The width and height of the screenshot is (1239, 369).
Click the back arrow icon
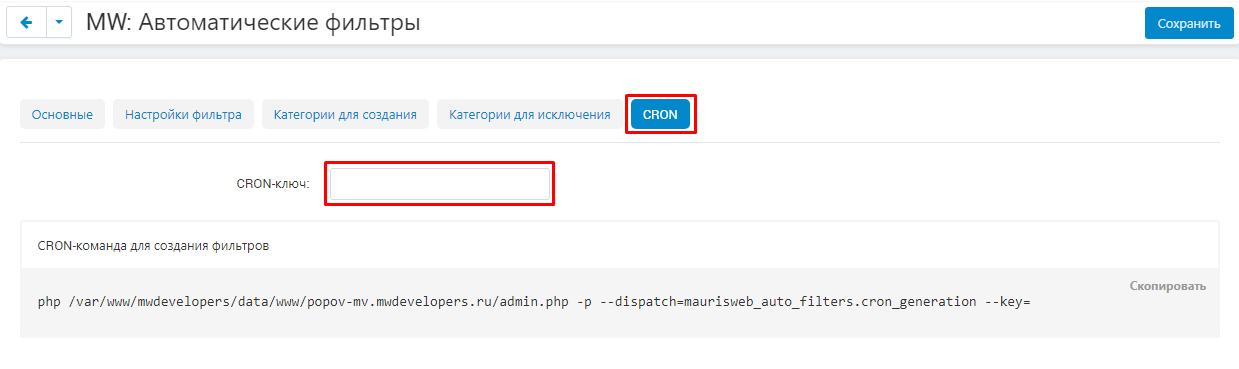click(x=27, y=23)
